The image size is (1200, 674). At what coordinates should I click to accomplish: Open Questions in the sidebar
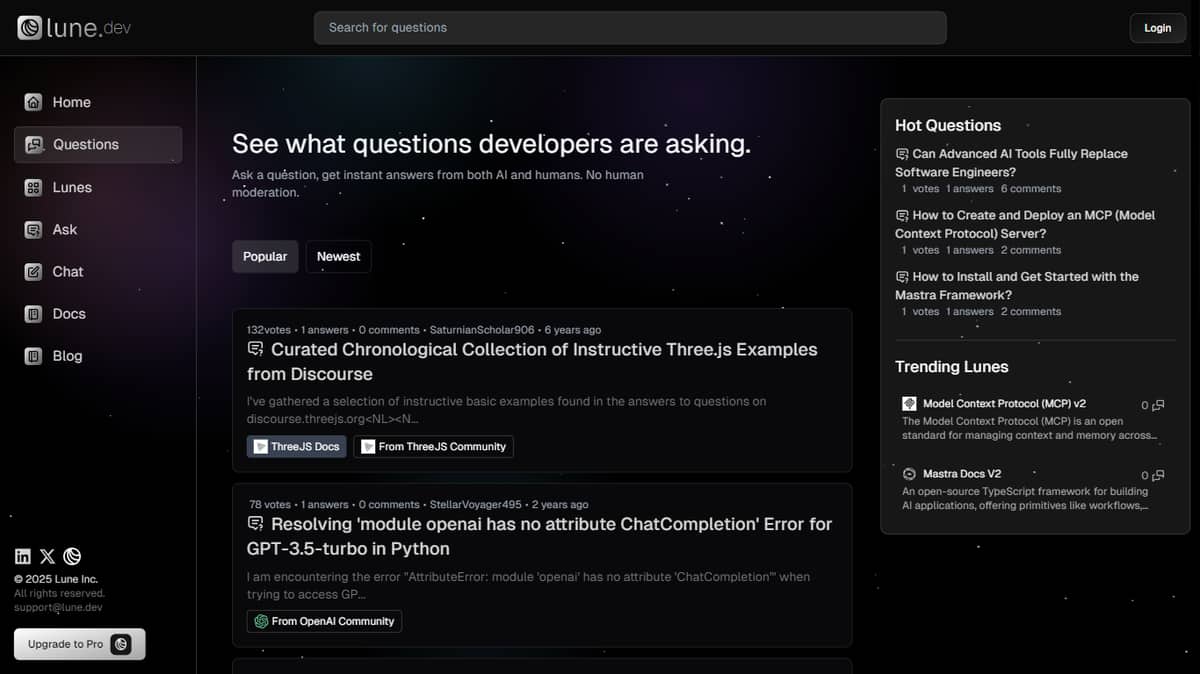coord(98,144)
